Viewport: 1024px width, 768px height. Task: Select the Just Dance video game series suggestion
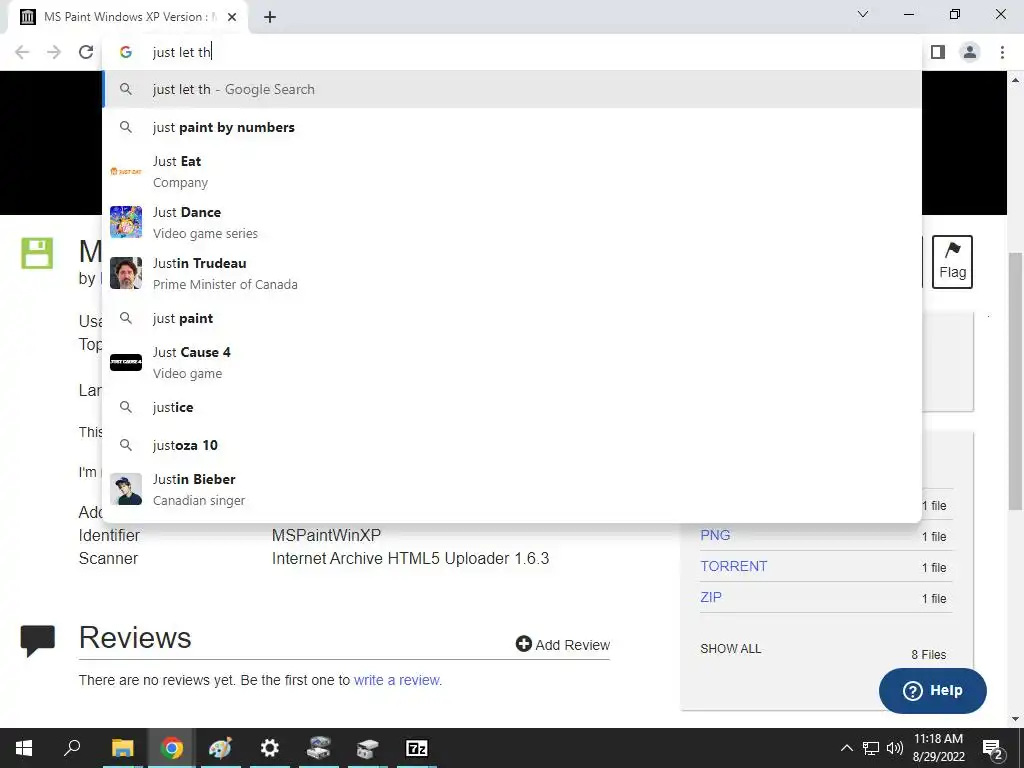[x=512, y=223]
